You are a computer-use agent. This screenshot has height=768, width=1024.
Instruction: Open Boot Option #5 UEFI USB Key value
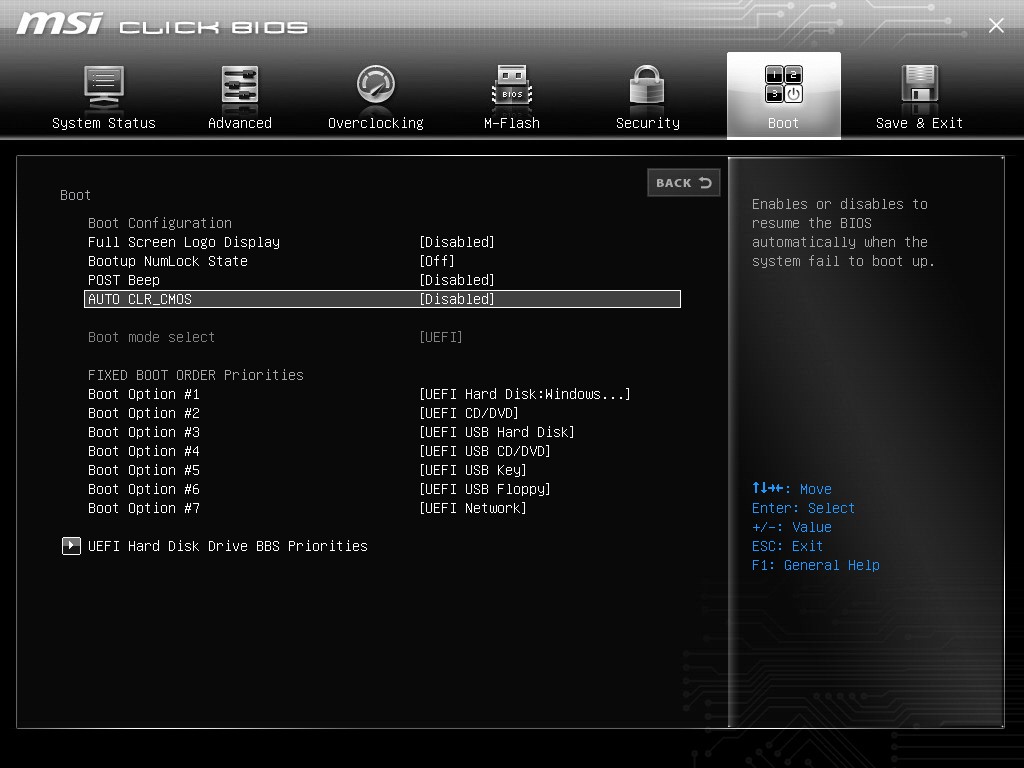473,470
